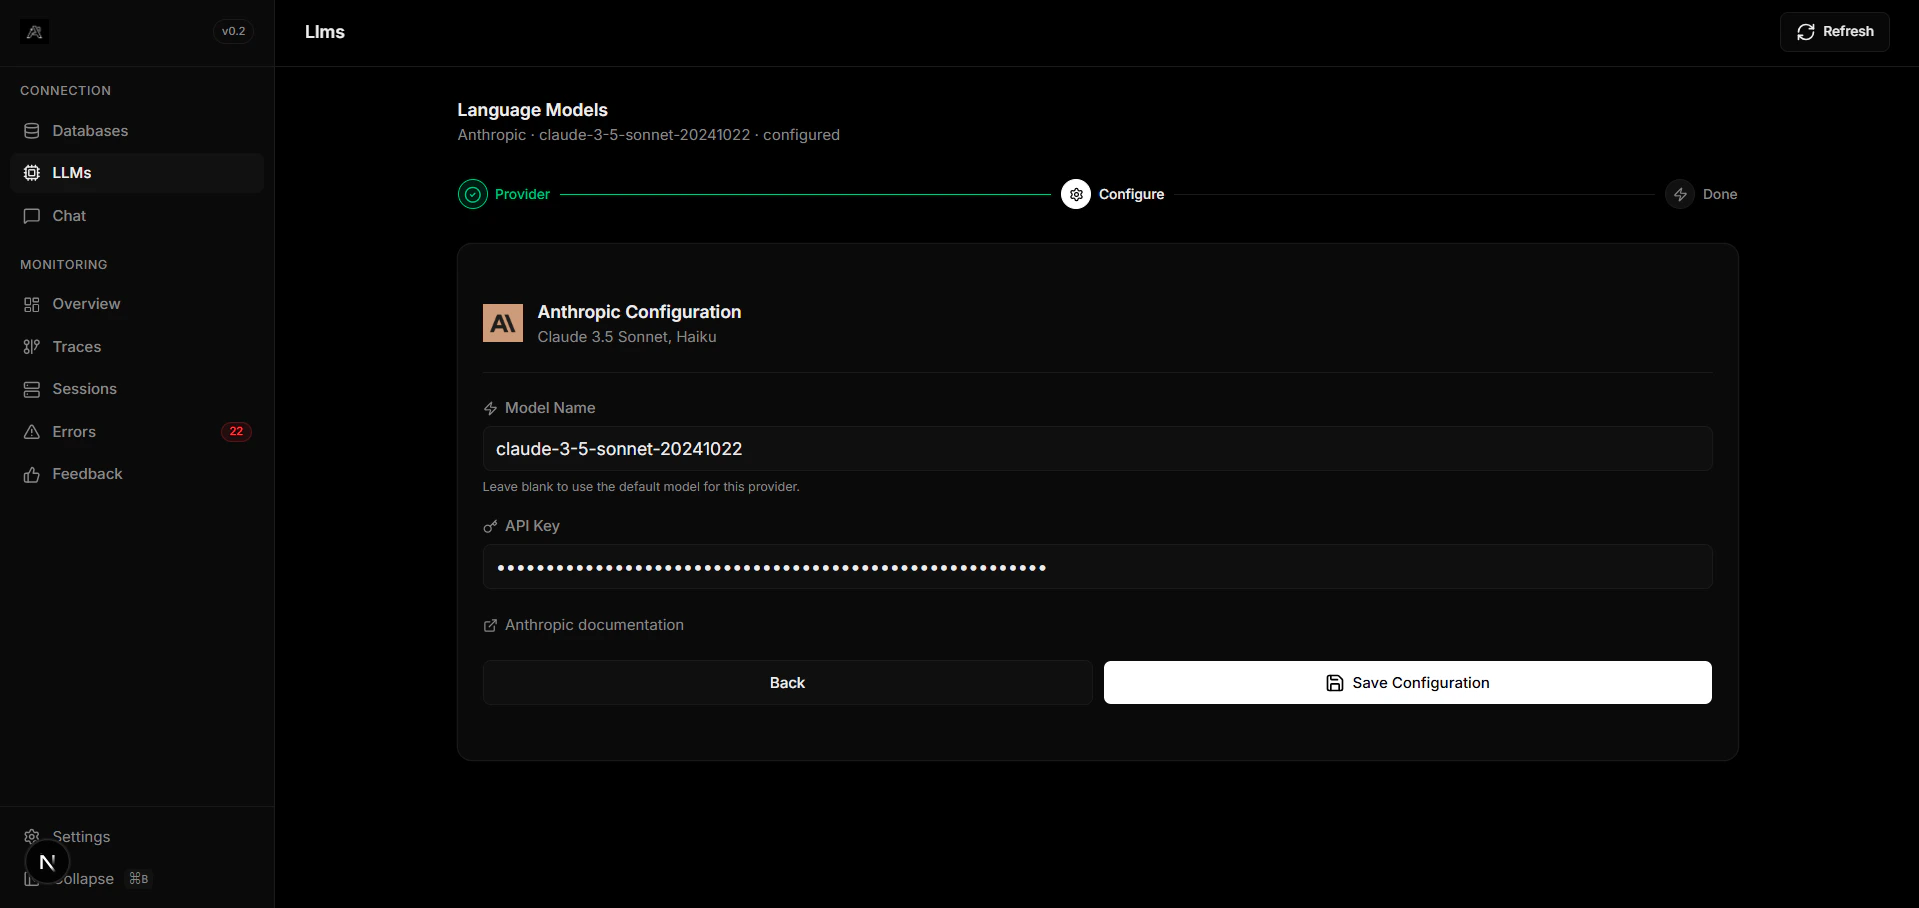Click the red 22 errors badge
This screenshot has height=908, width=1919.
point(236,432)
